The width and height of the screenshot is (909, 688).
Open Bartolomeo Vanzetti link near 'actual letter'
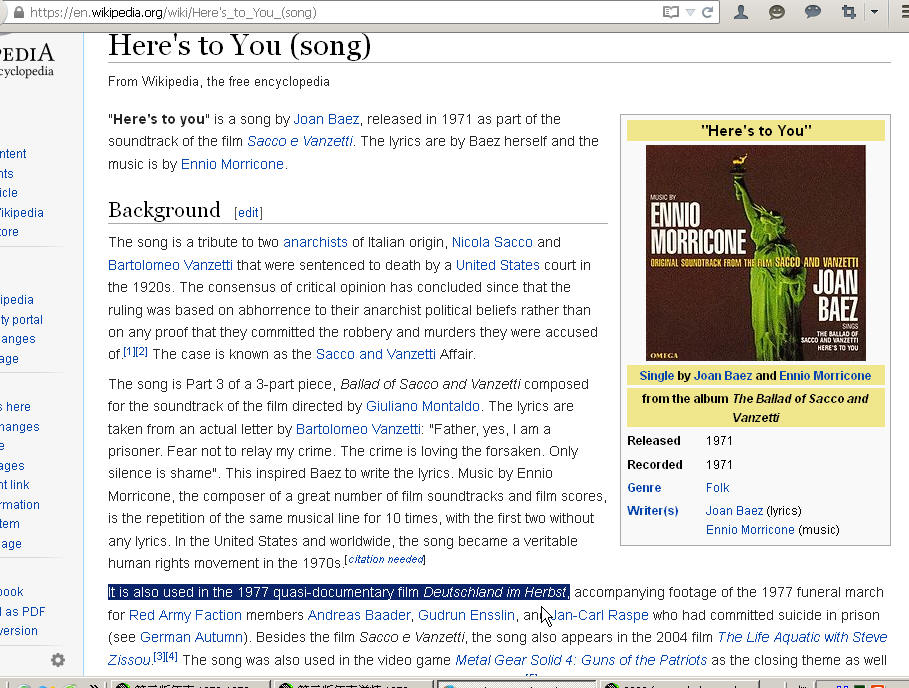pos(358,429)
